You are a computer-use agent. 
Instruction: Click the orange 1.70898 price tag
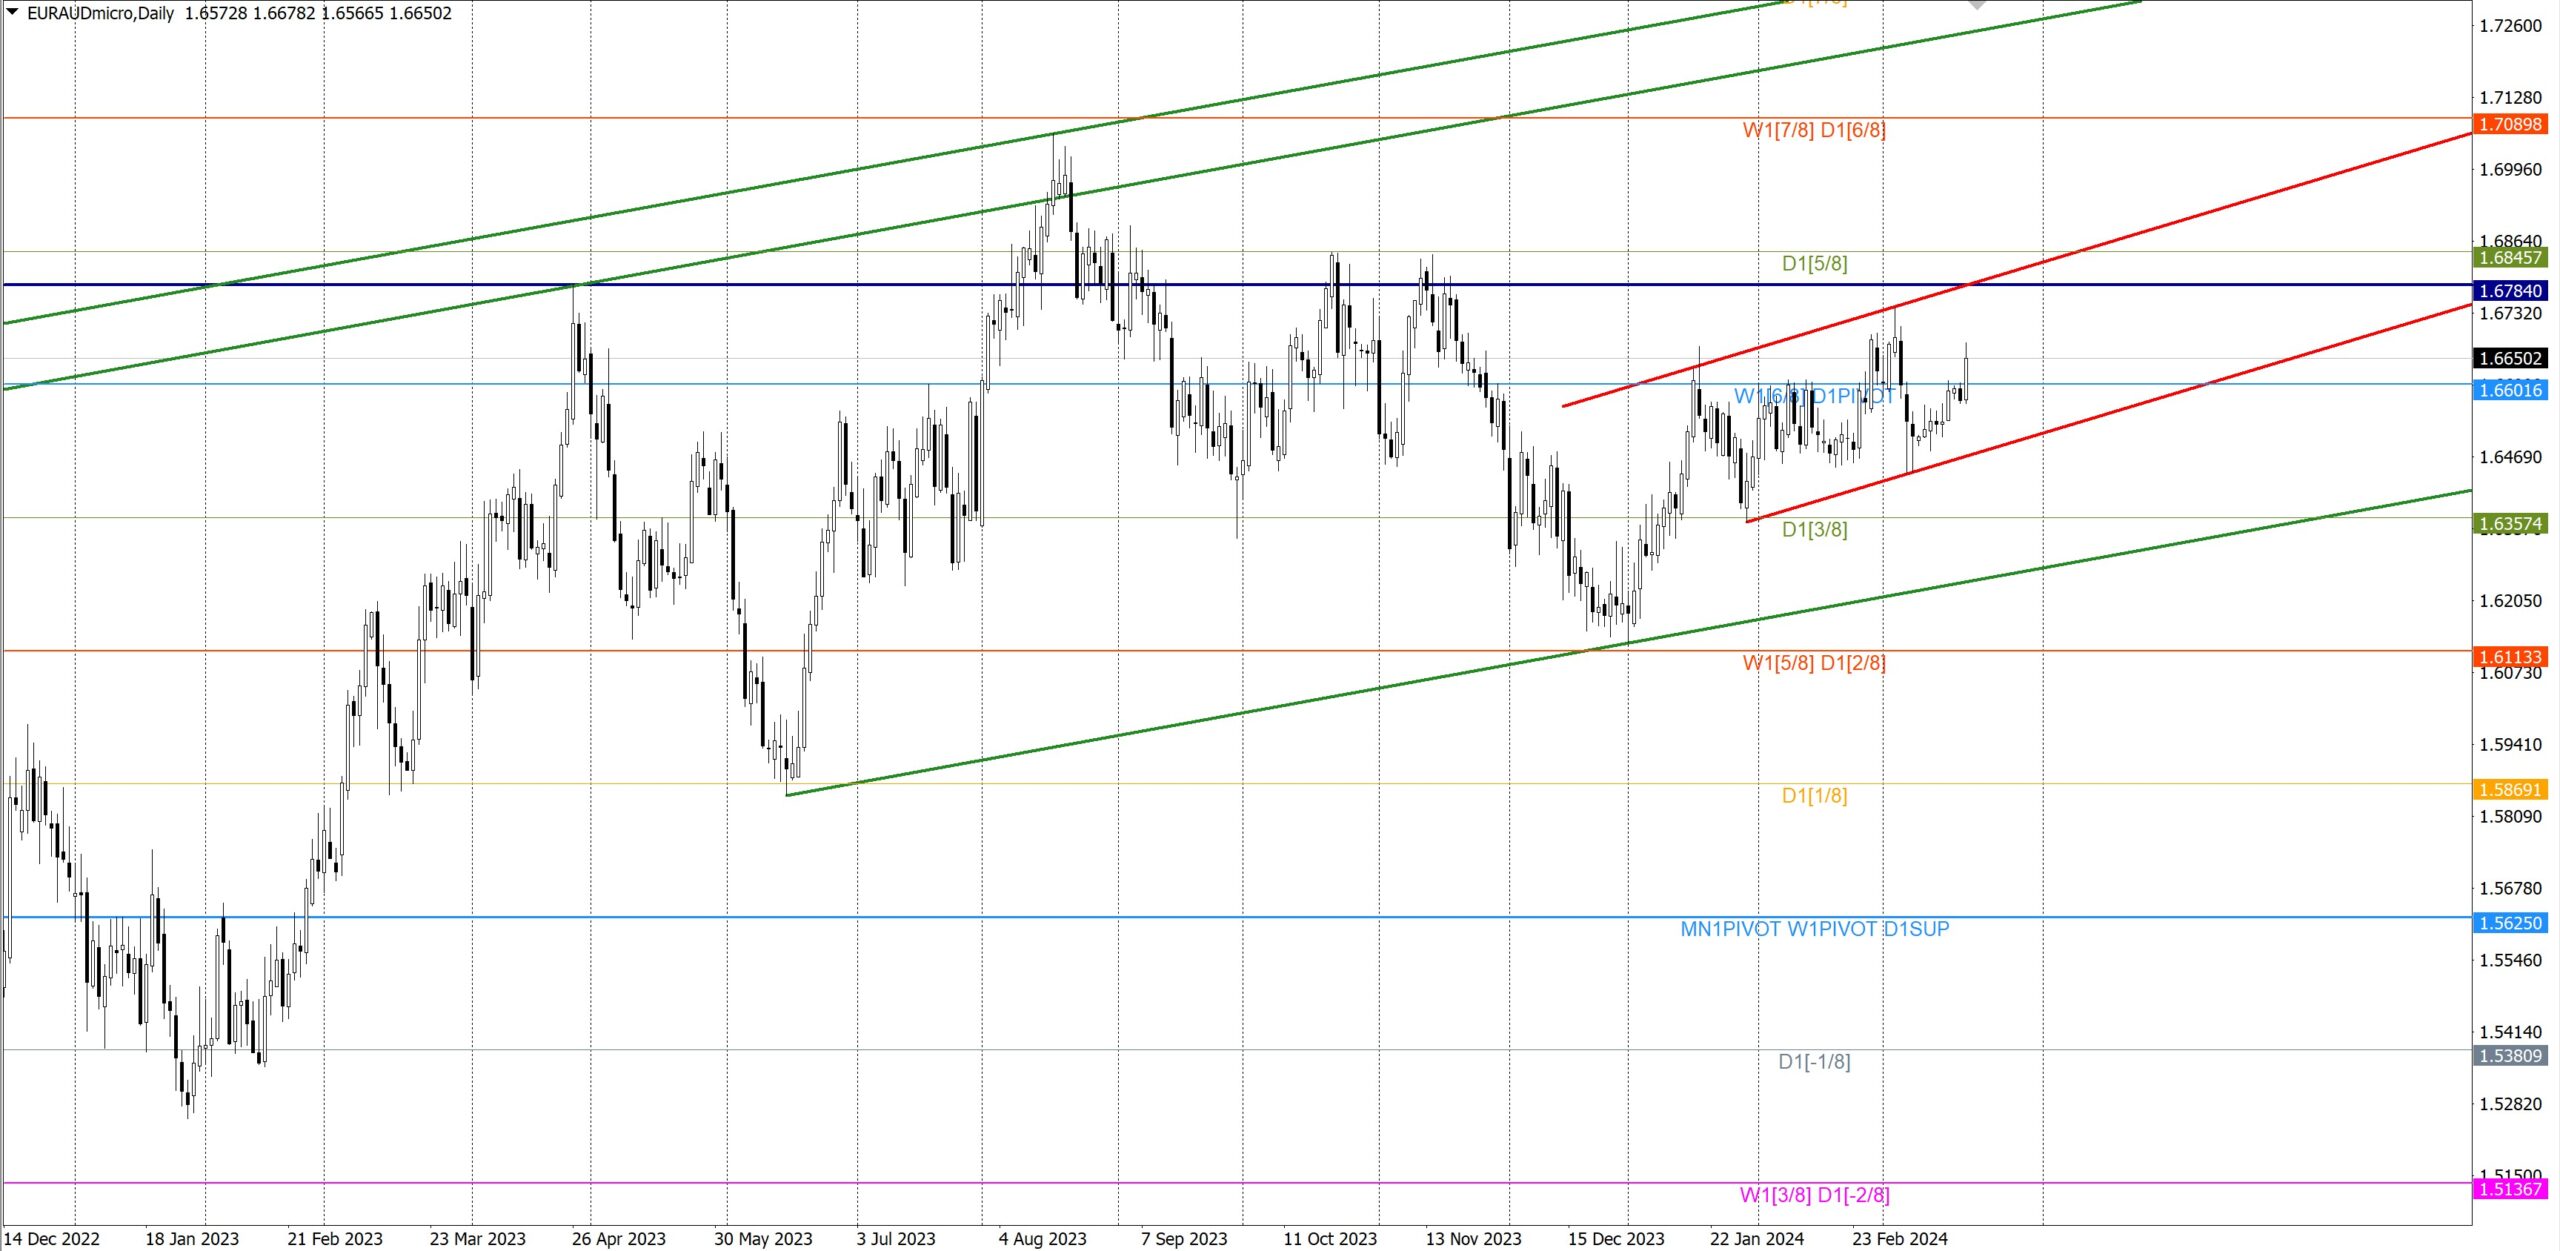(2509, 124)
